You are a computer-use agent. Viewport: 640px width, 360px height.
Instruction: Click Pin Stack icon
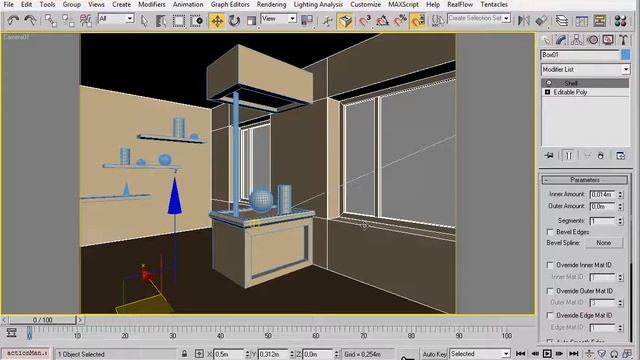[x=549, y=156]
